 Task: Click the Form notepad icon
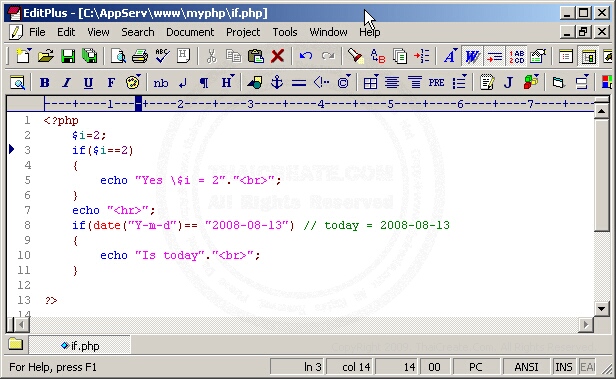[x=487, y=82]
